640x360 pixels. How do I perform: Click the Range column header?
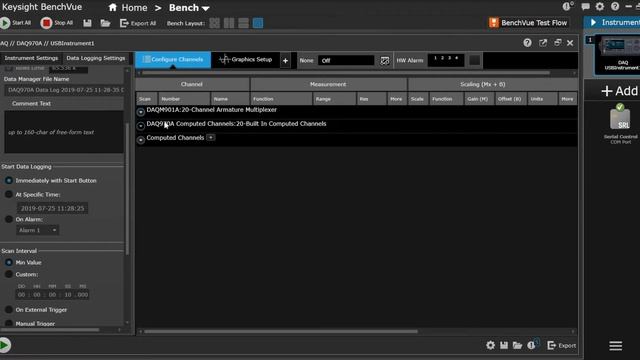coord(334,99)
